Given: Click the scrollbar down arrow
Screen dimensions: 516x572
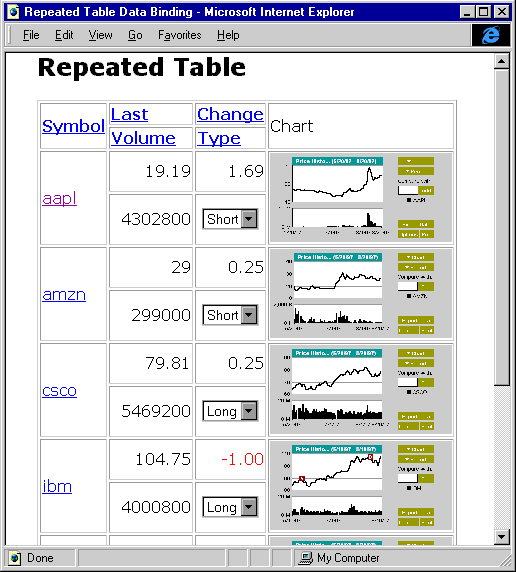Looking at the screenshot, I should point(501,537).
